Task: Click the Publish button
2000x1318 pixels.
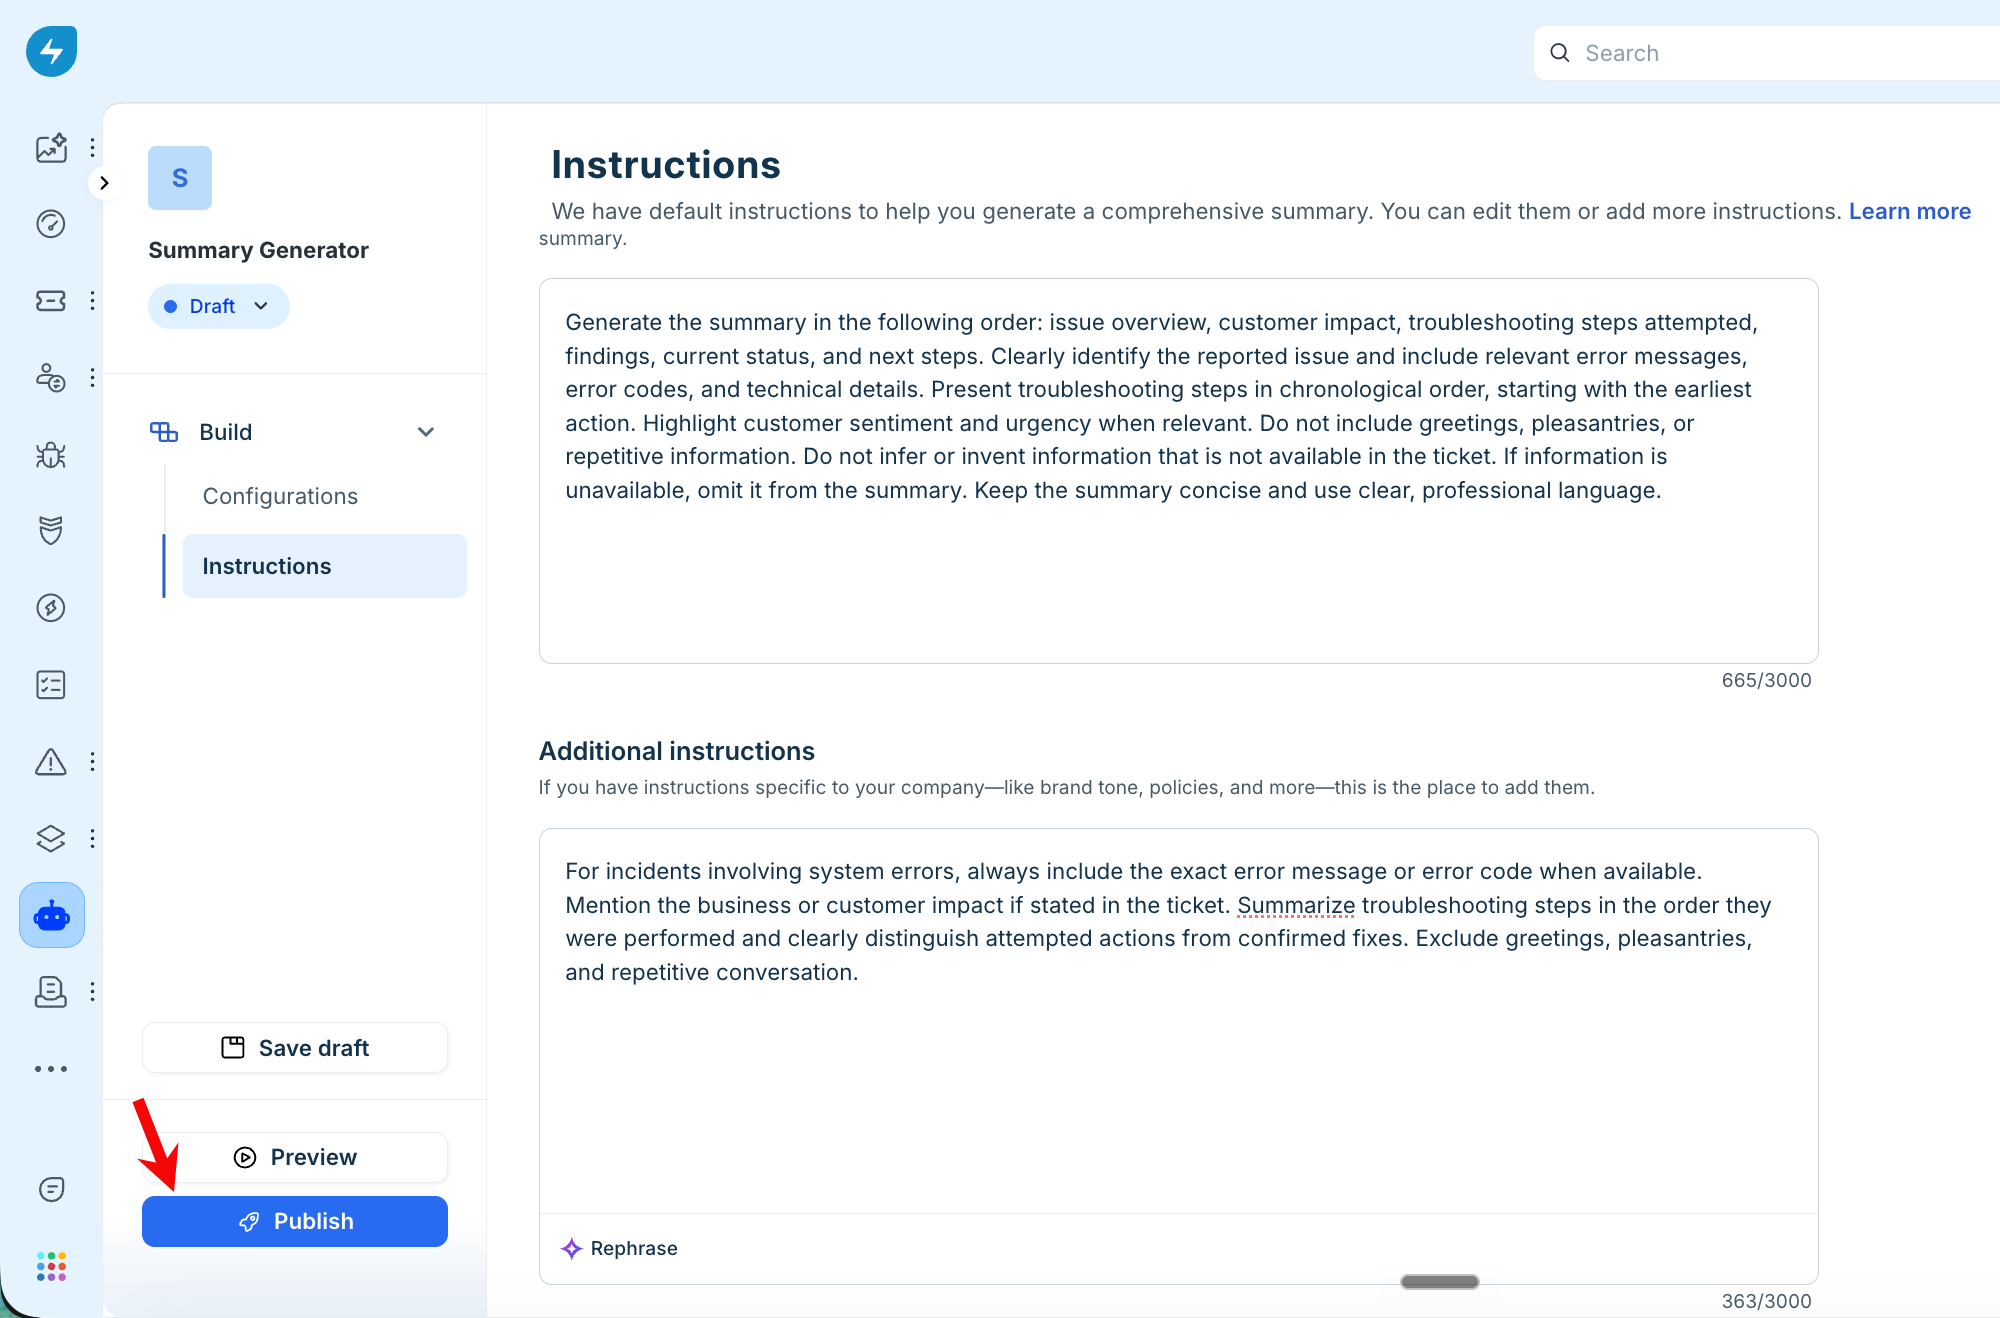Action: (295, 1221)
